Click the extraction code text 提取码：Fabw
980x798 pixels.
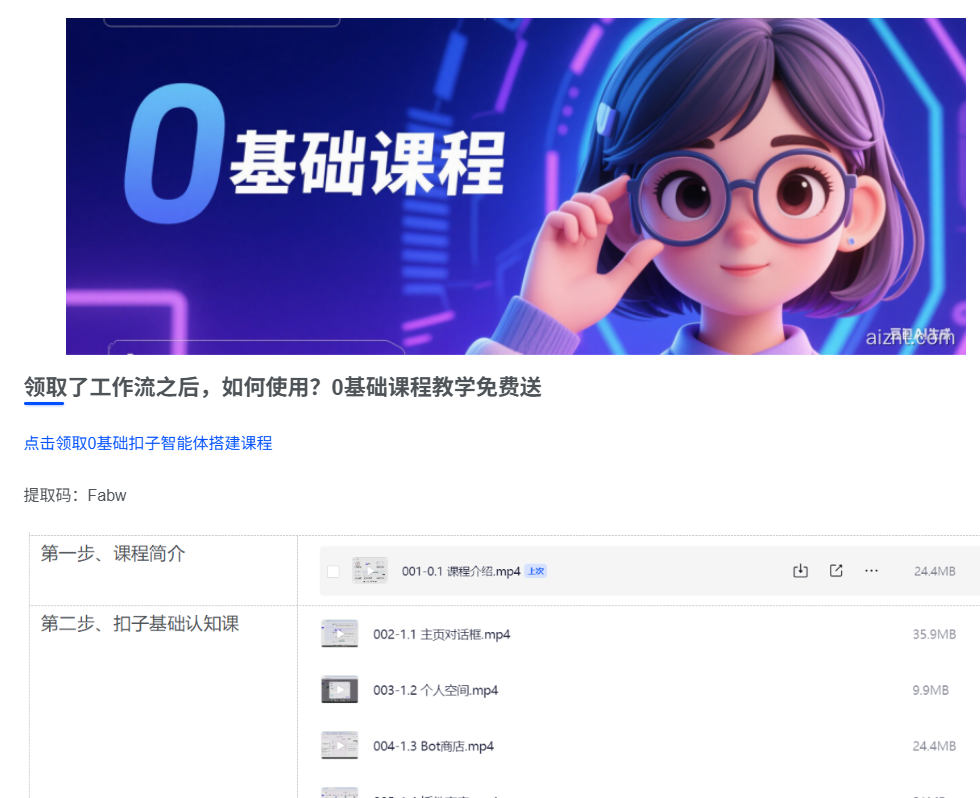(75, 496)
